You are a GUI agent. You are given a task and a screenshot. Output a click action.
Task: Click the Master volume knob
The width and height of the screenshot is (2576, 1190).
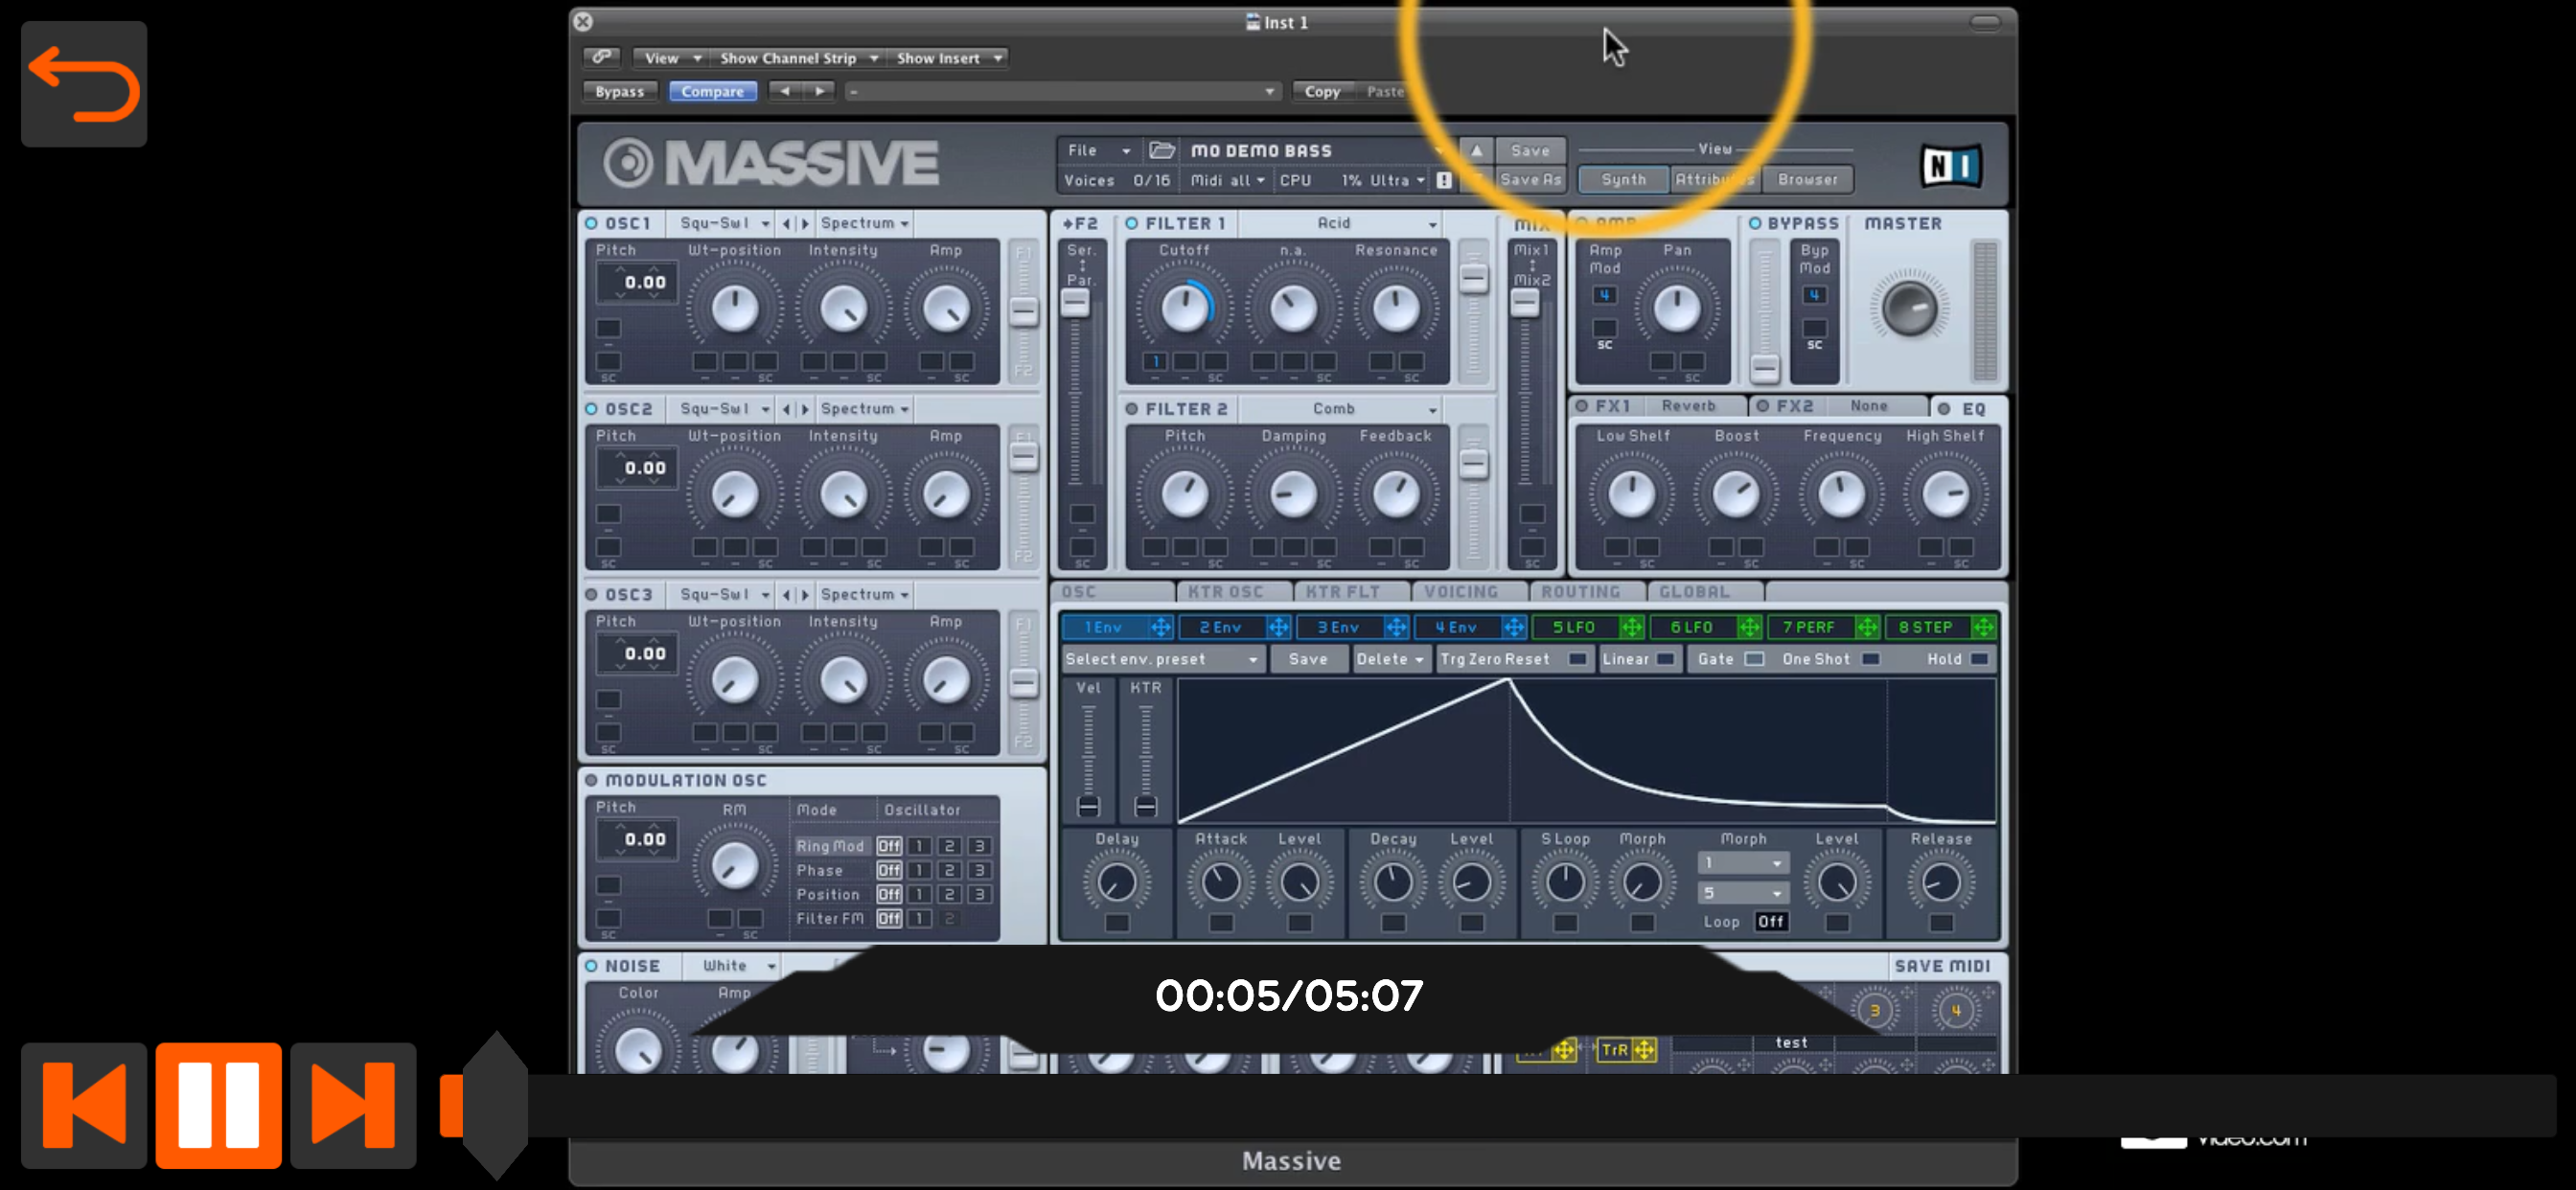click(1909, 308)
